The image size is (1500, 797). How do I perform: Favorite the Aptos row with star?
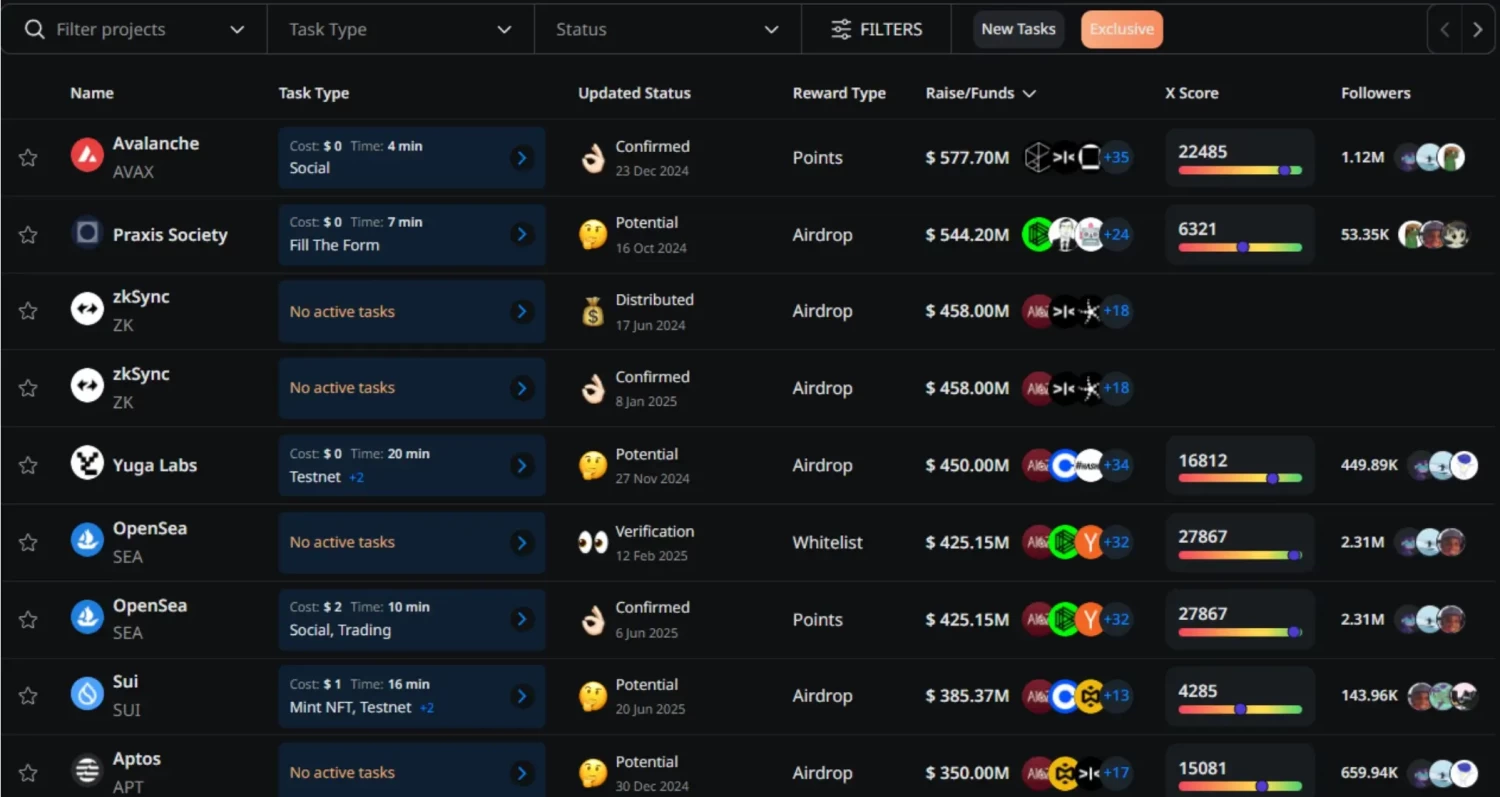pyautogui.click(x=28, y=773)
